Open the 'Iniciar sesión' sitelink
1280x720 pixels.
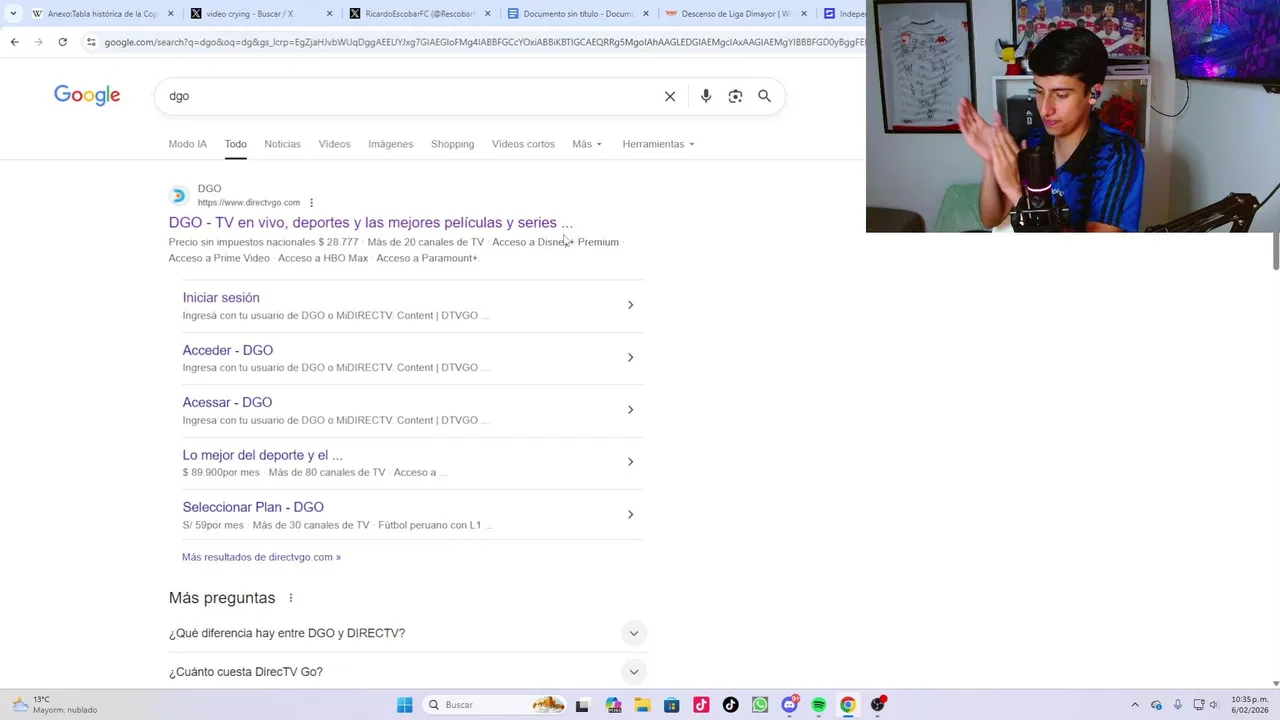pyautogui.click(x=221, y=298)
